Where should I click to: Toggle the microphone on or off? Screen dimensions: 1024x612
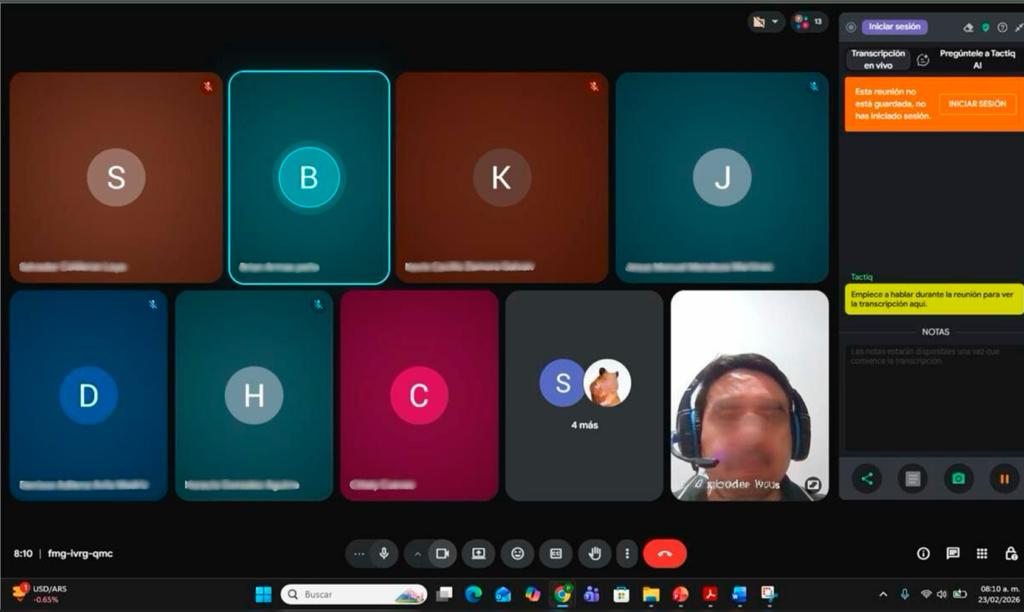click(383, 553)
